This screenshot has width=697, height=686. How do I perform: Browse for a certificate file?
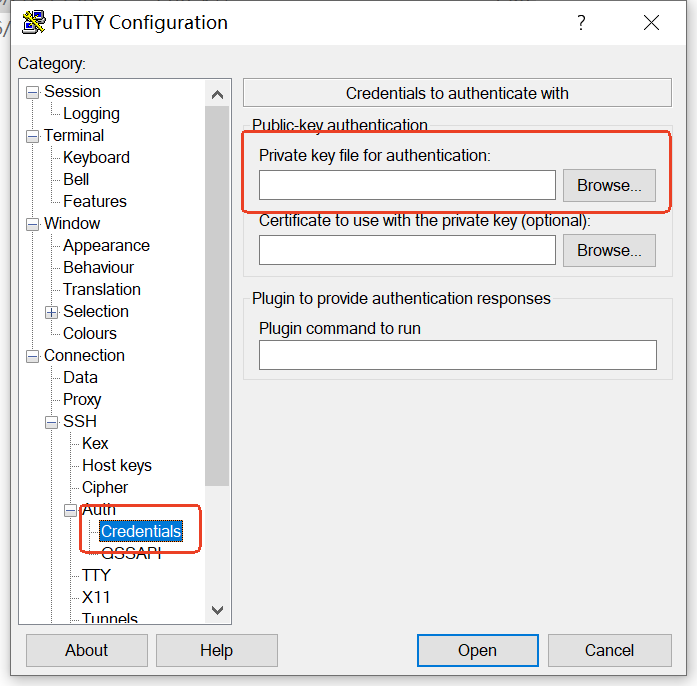pos(609,250)
